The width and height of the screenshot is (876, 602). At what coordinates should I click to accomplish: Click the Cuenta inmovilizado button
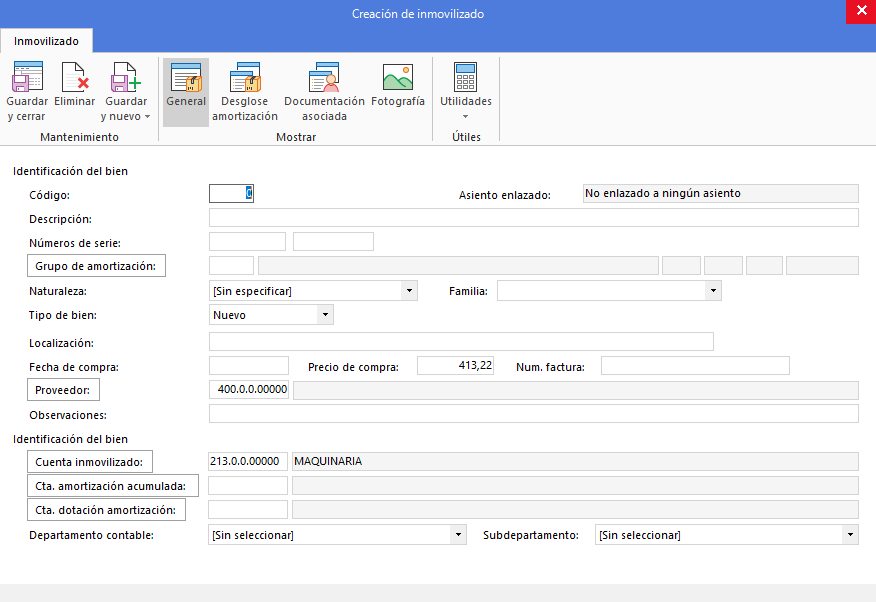coord(89,462)
